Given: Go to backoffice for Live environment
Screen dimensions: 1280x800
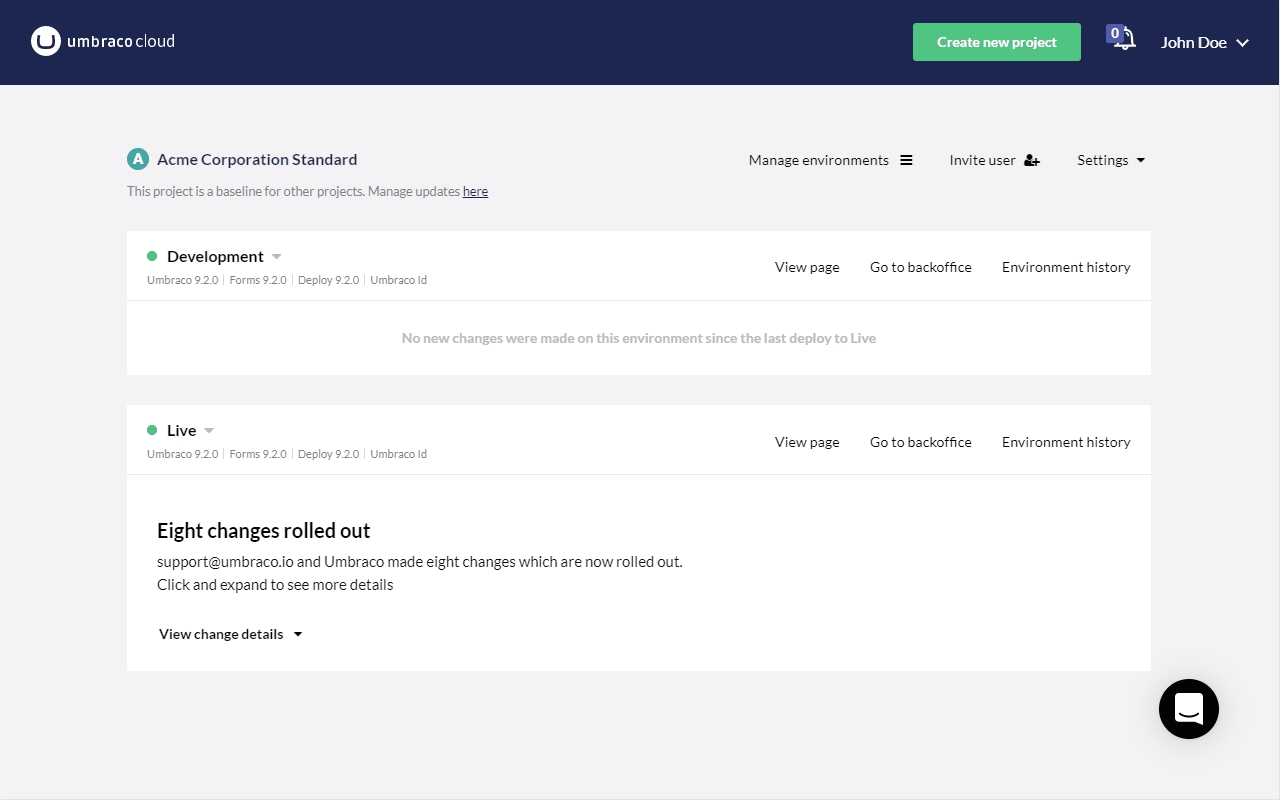Looking at the screenshot, I should [920, 442].
